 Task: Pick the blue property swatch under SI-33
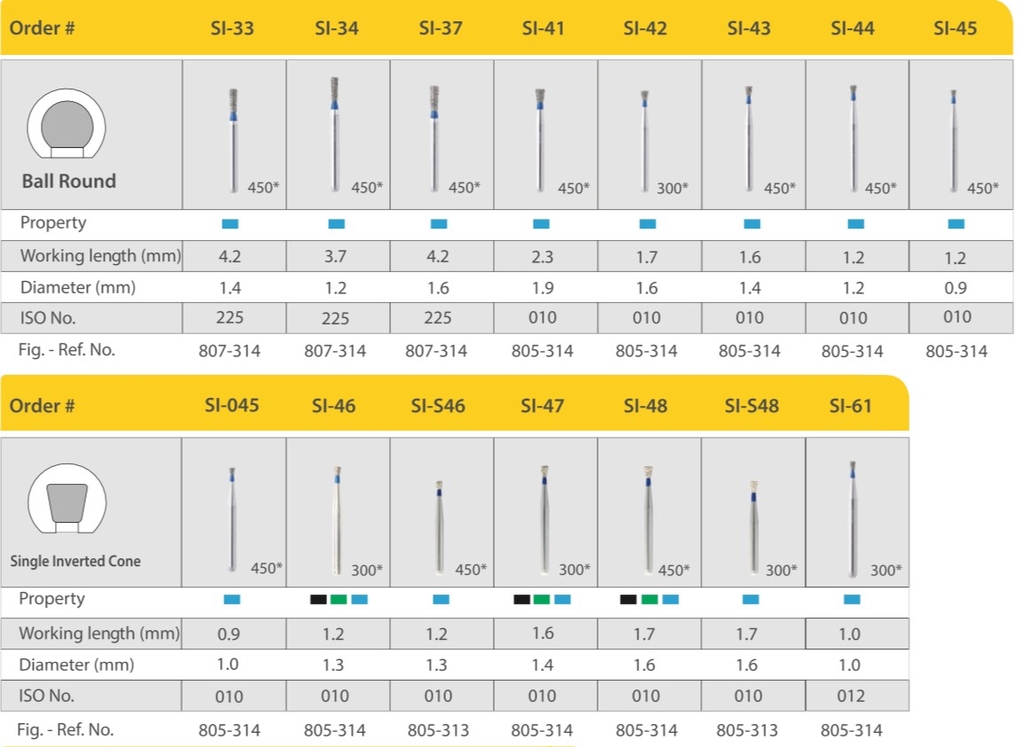[x=230, y=223]
